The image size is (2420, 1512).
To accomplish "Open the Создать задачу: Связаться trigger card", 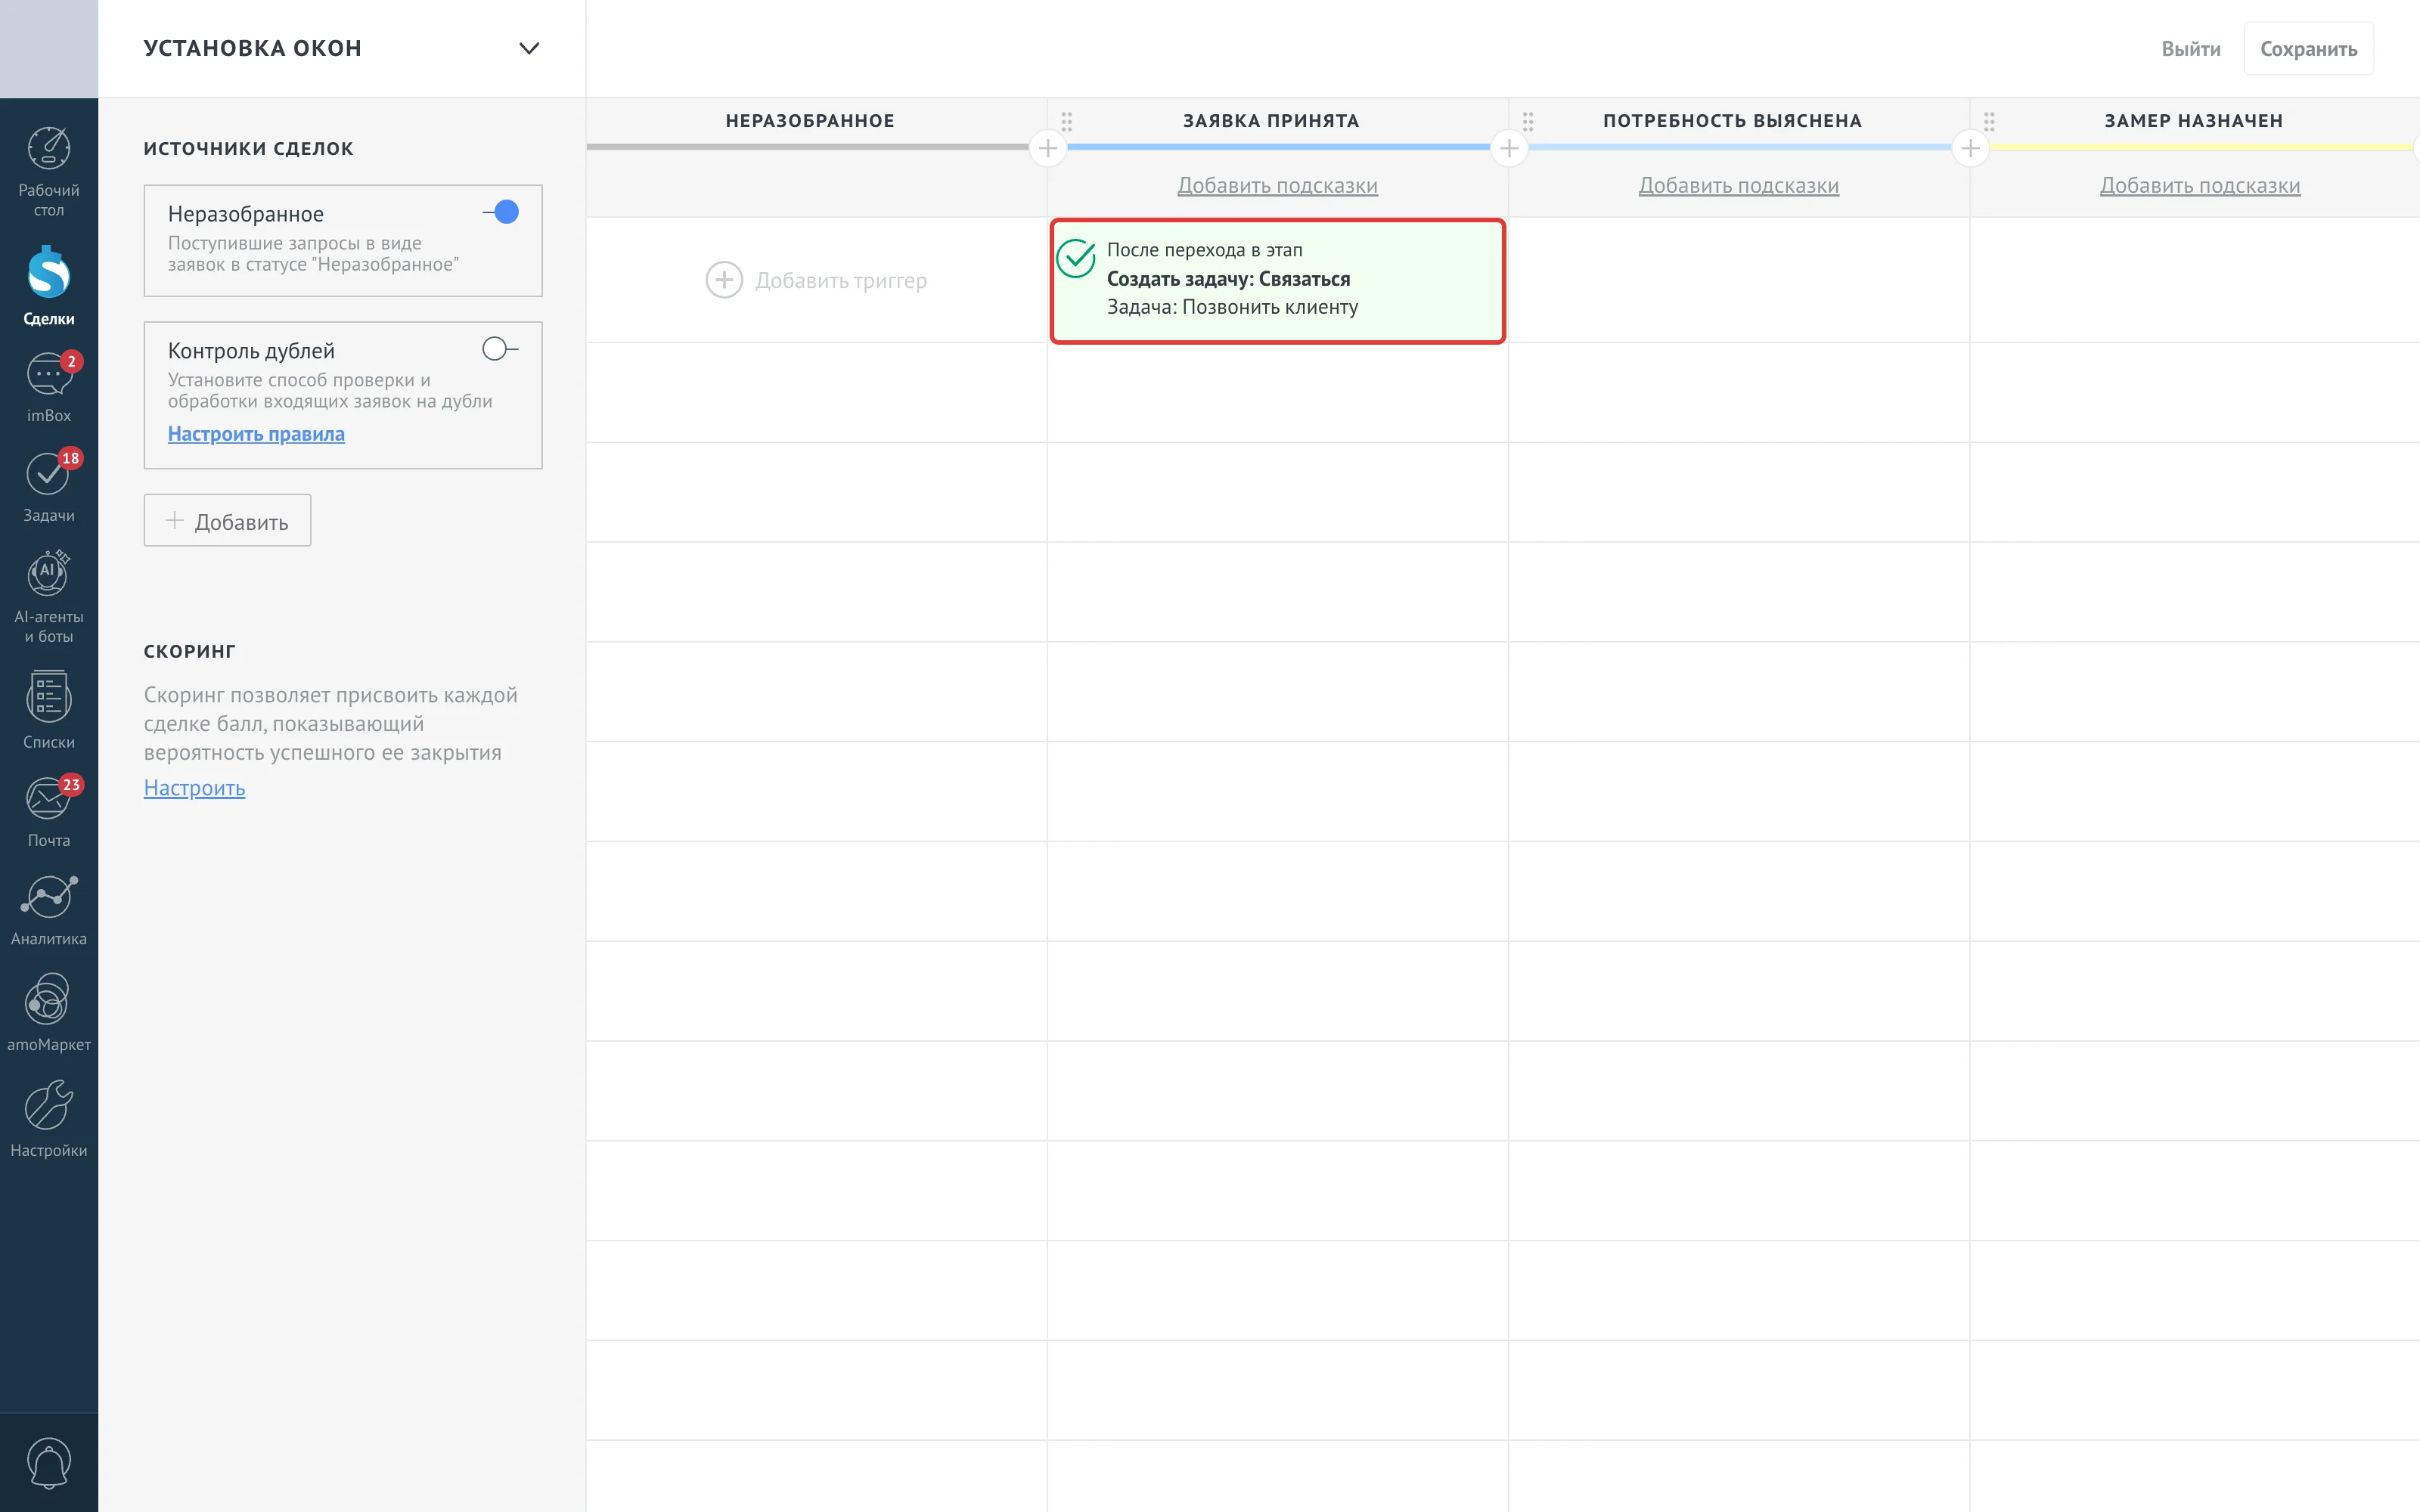I will click(x=1277, y=281).
